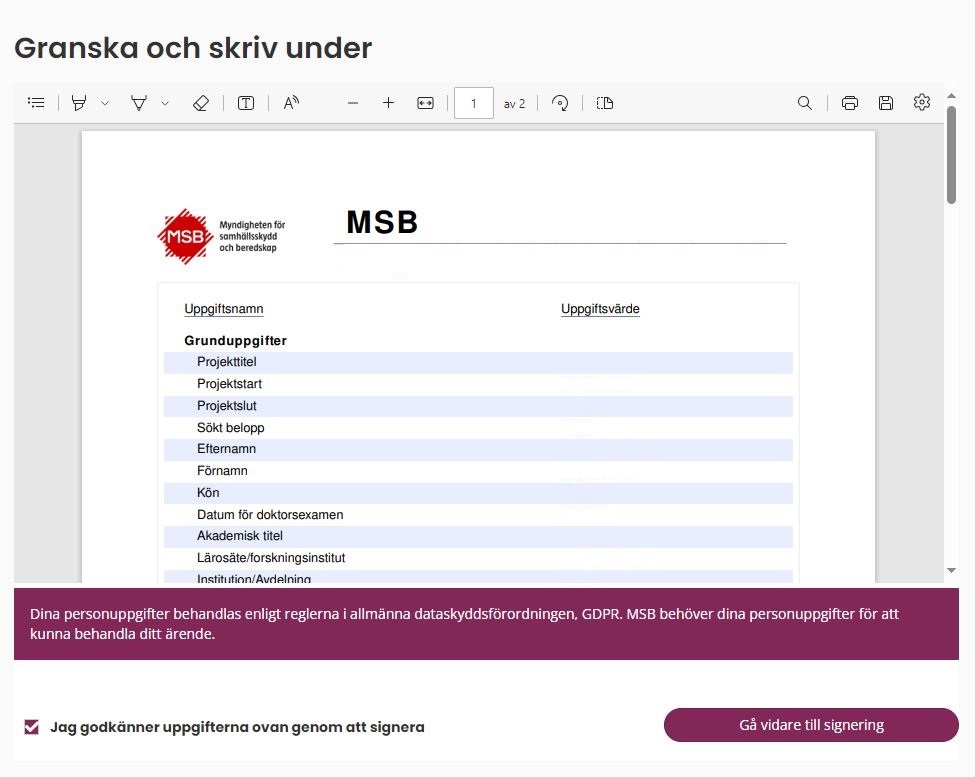Click the Uppgiftsvärde column header
Viewport: 975px width, 777px height.
point(600,309)
